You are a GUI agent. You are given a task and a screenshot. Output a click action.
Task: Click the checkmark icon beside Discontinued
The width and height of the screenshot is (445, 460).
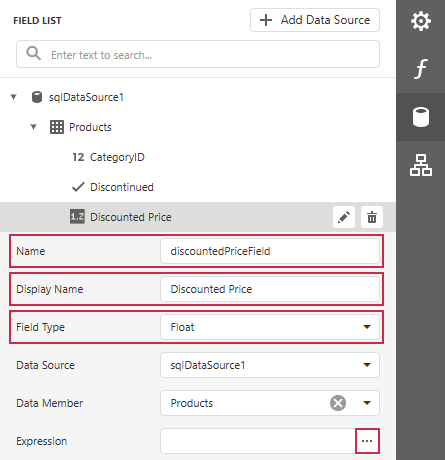coord(78,187)
